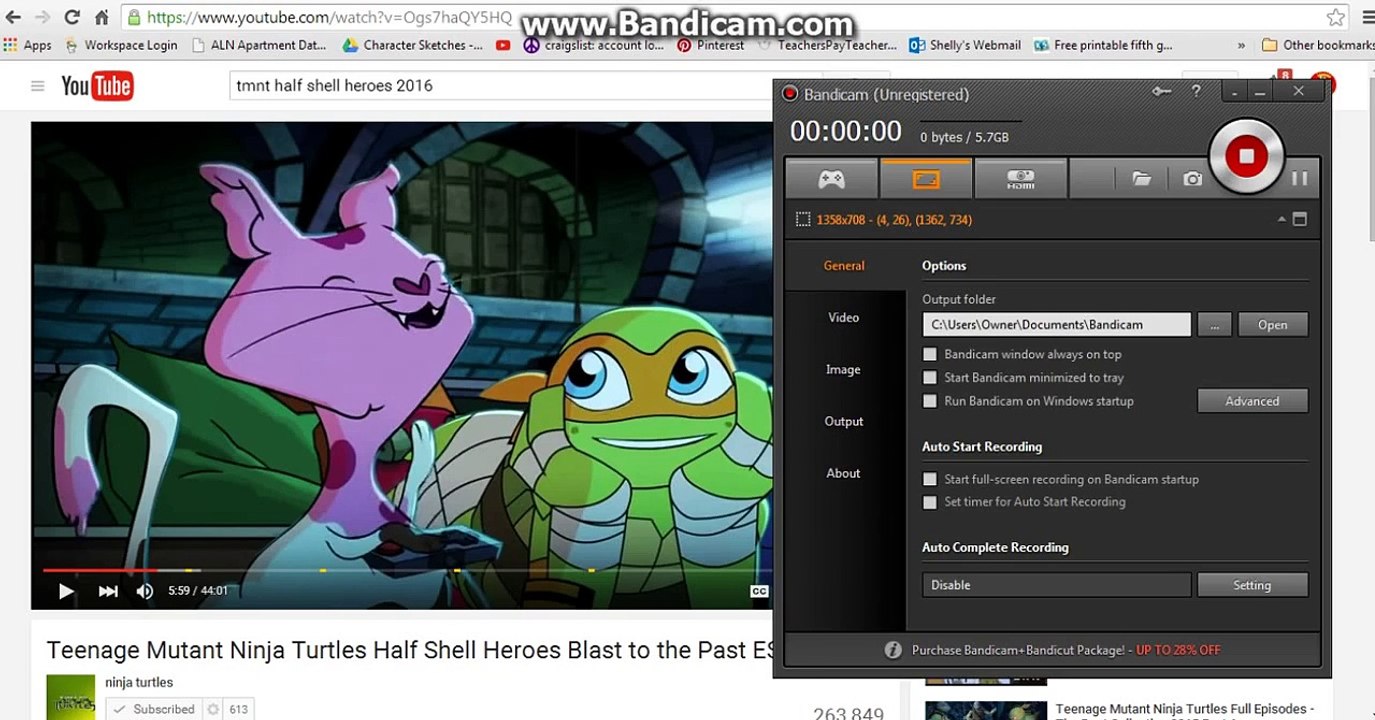This screenshot has height=720, width=1375.
Task: Mute the YouTube video volume
Action: (x=145, y=591)
